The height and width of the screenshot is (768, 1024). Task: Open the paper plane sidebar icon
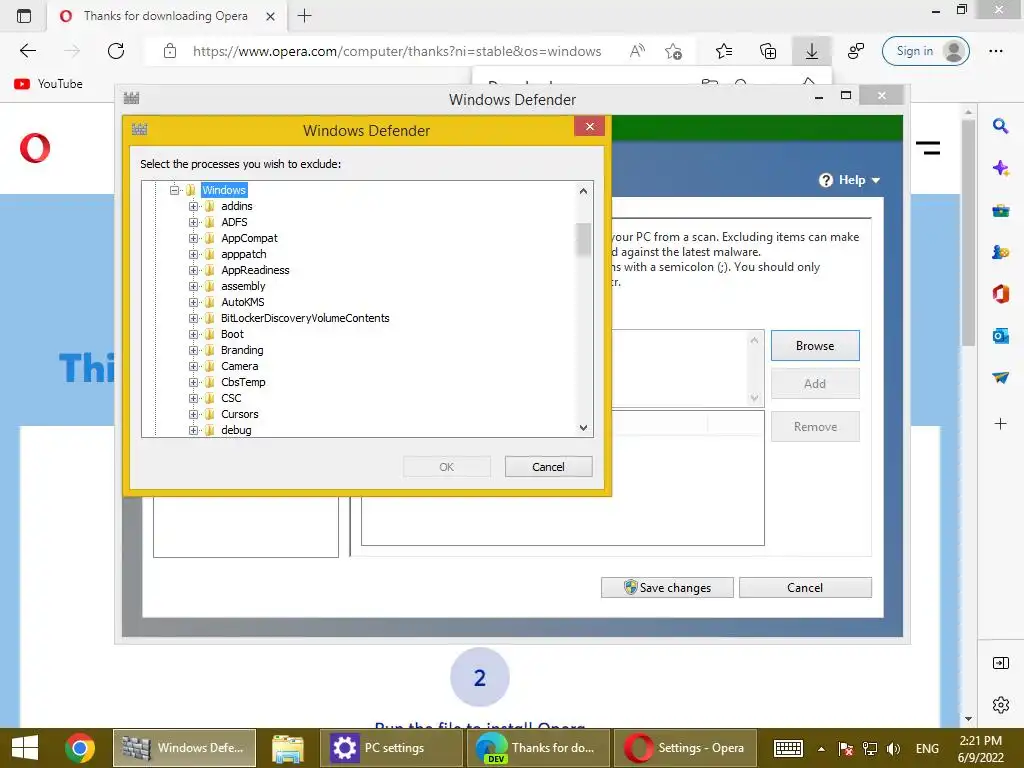(1000, 377)
